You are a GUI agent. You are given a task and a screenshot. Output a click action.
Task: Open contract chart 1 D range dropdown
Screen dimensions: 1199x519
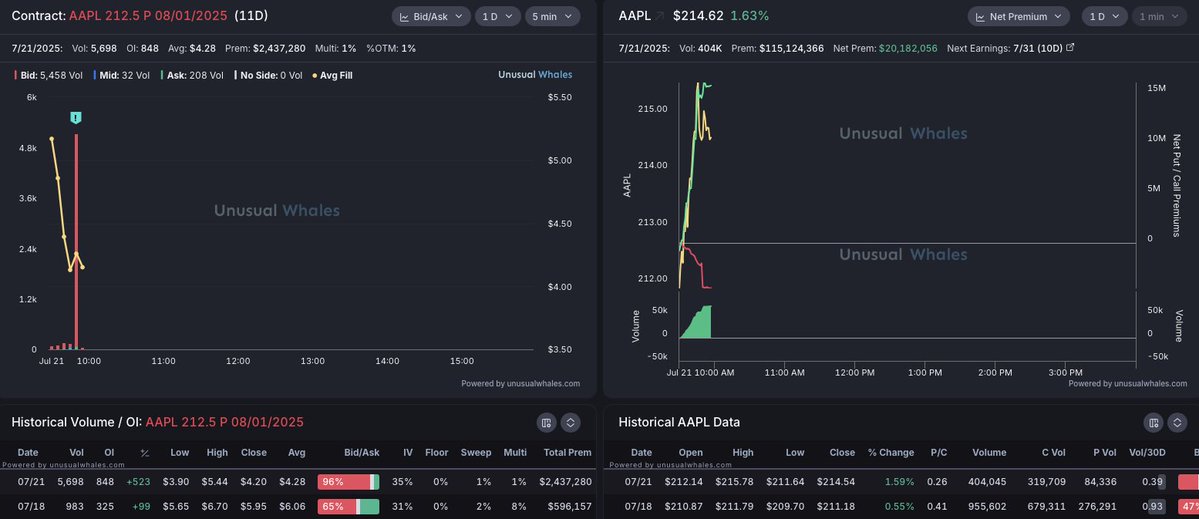coord(498,16)
